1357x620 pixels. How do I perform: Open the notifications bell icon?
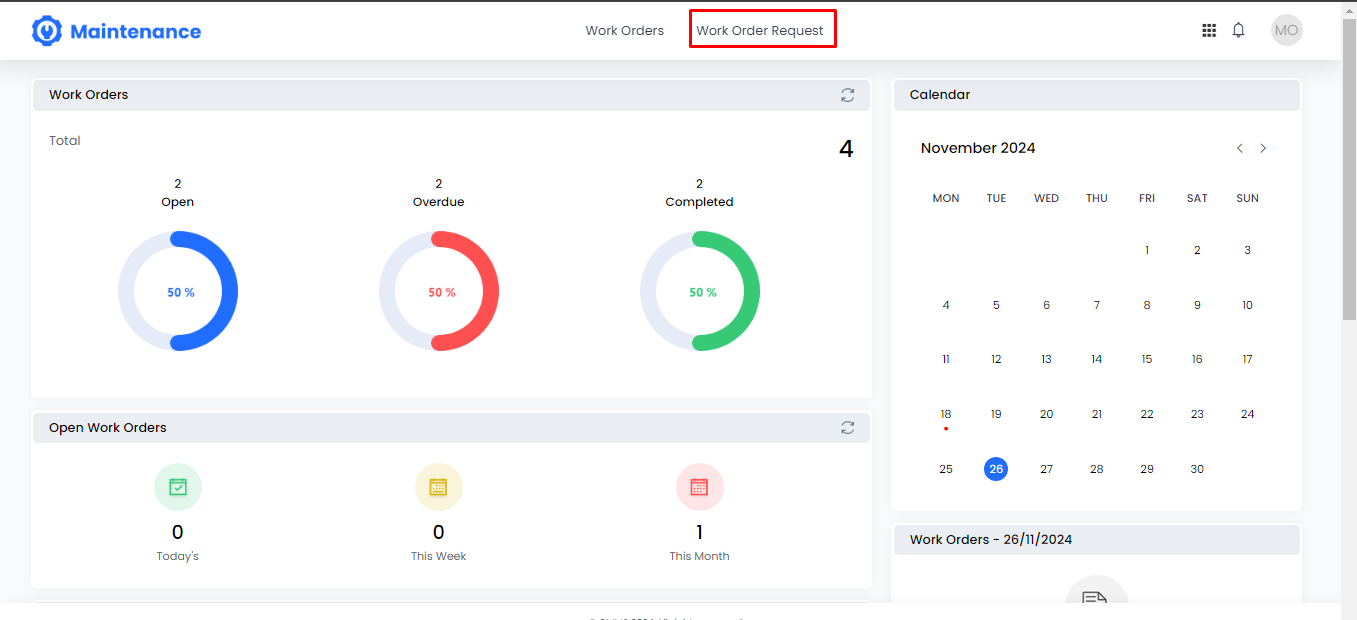pyautogui.click(x=1238, y=30)
